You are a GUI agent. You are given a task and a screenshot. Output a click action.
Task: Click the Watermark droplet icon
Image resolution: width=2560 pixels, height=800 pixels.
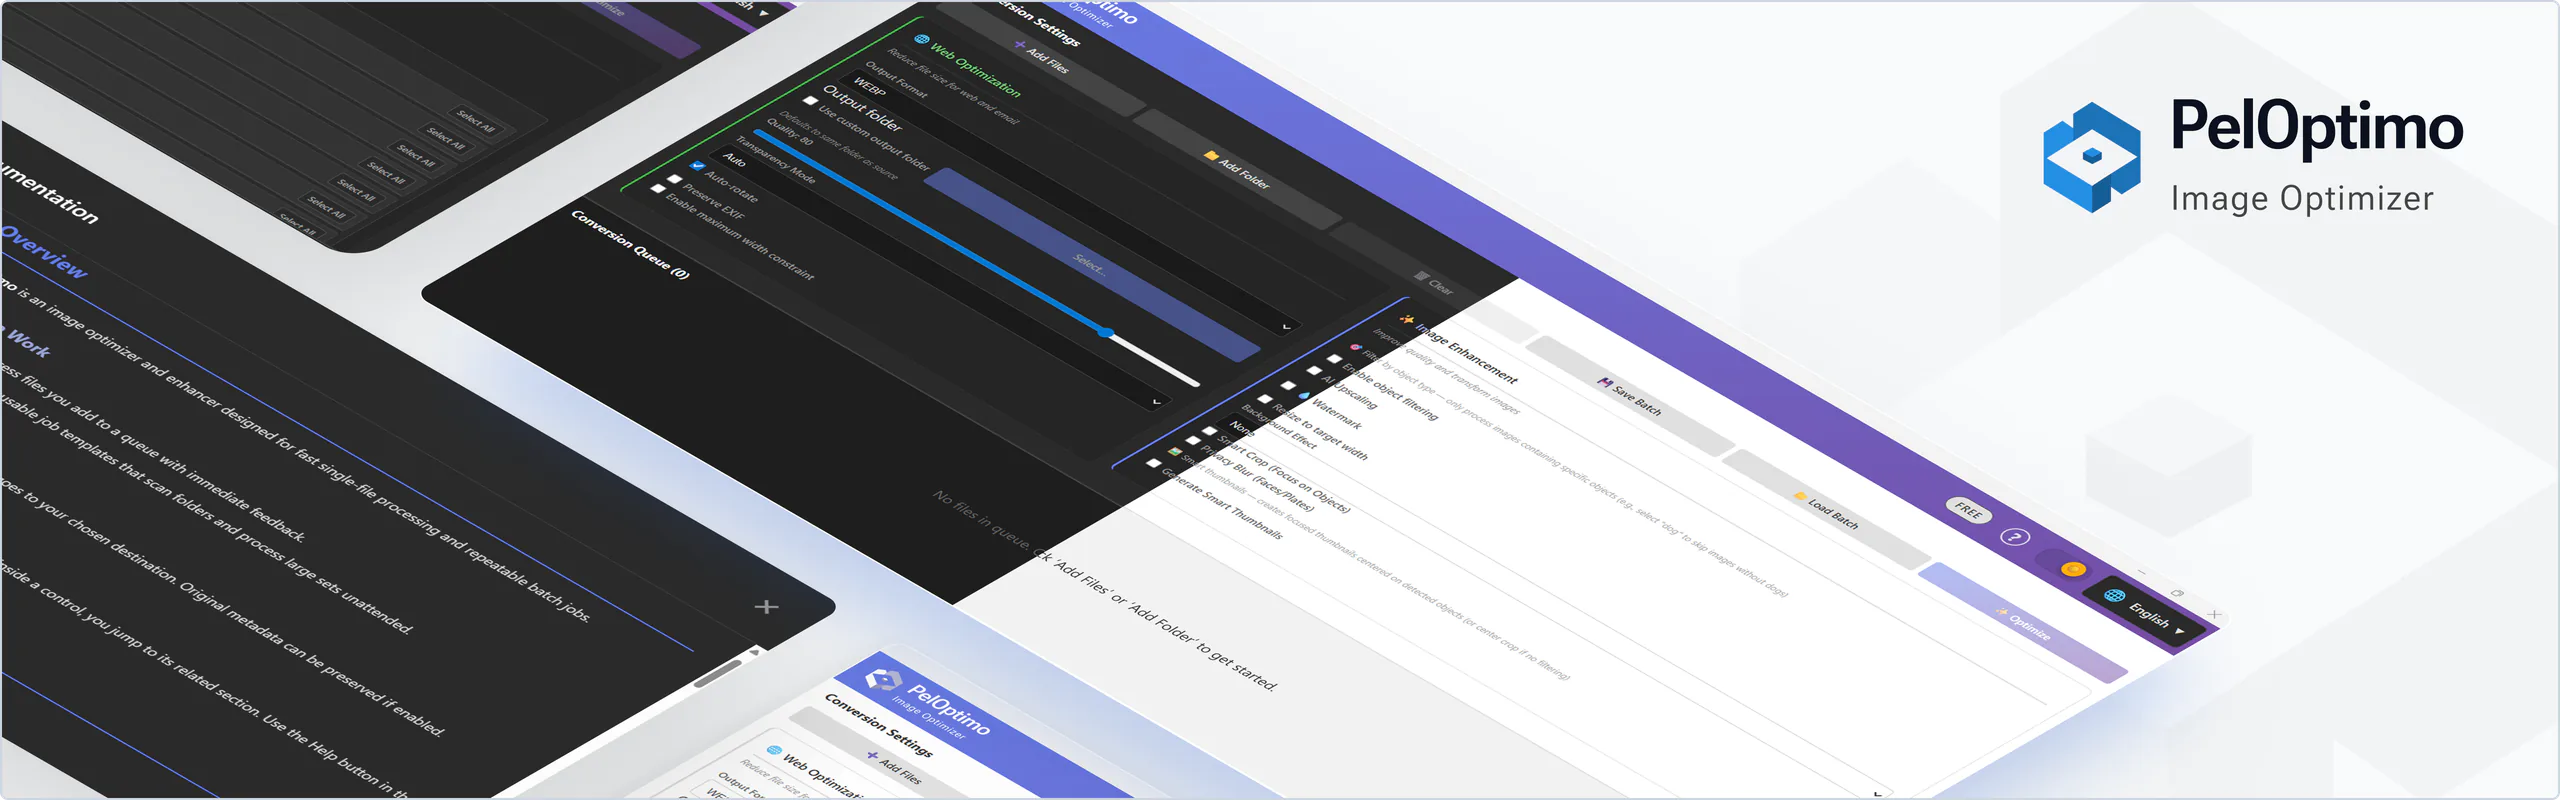(x=1304, y=395)
